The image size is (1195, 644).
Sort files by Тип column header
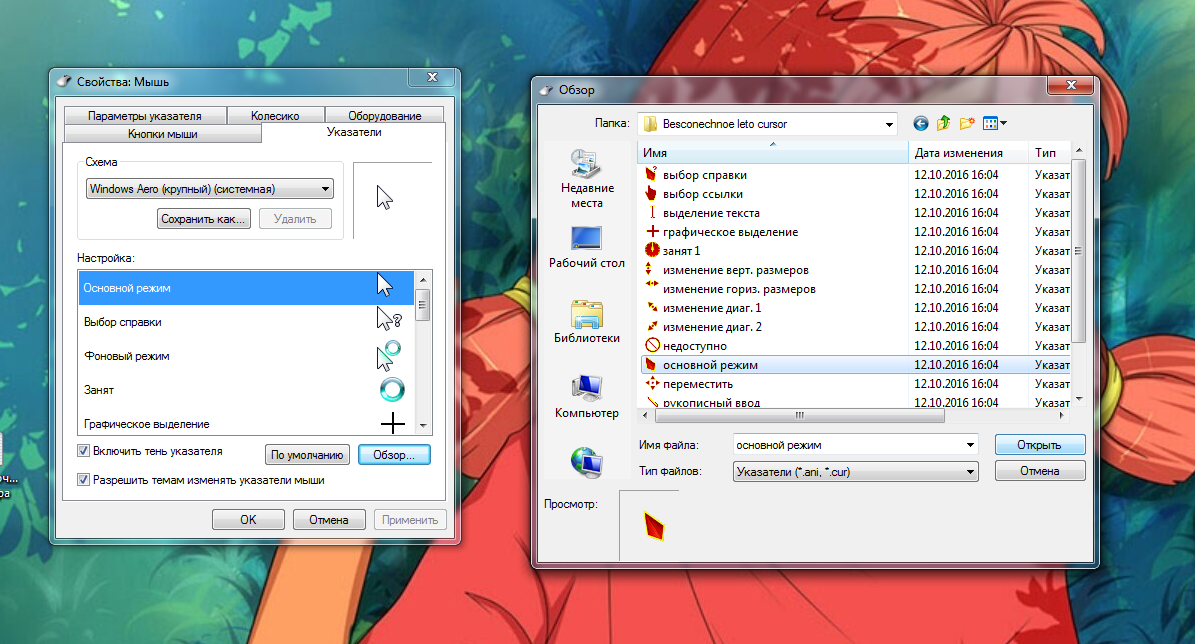[1049, 153]
